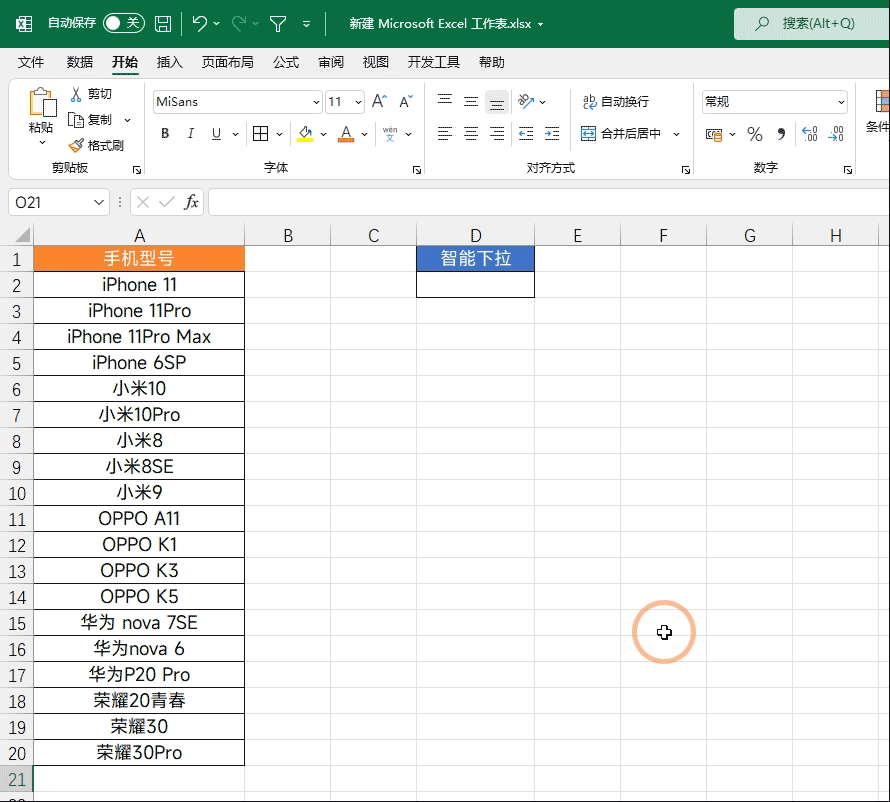Toggle Italic formatting
Screen dimensions: 890x802
click(191, 134)
